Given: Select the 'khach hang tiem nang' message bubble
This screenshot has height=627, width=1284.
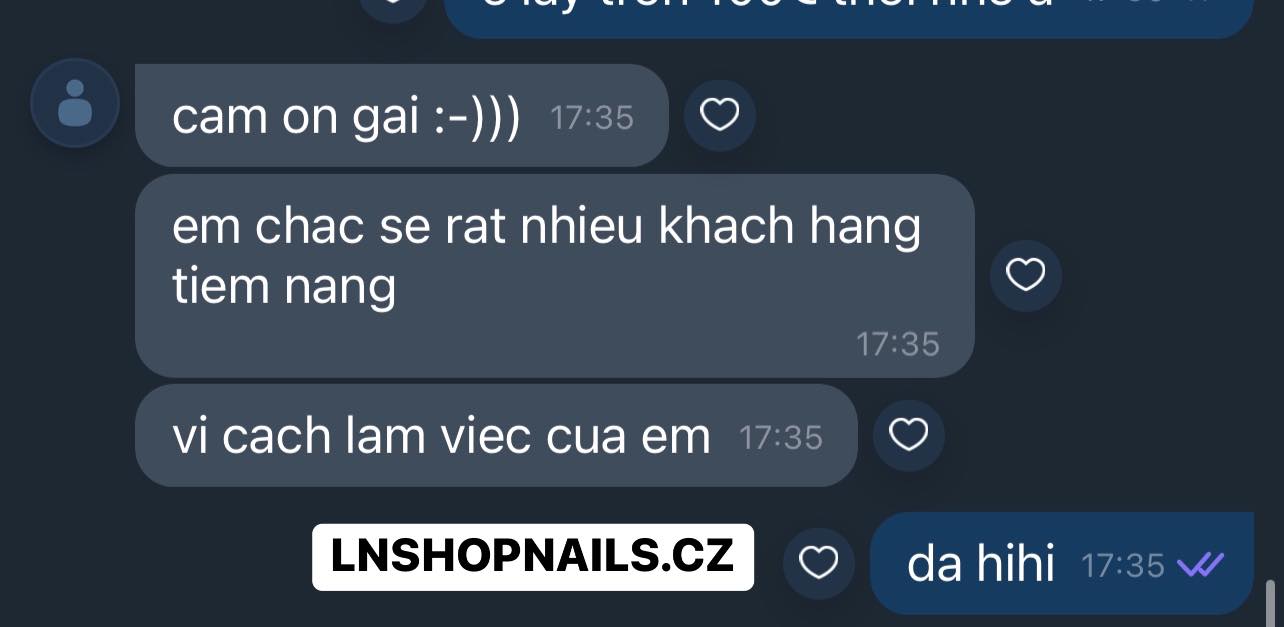Looking at the screenshot, I should [x=554, y=276].
